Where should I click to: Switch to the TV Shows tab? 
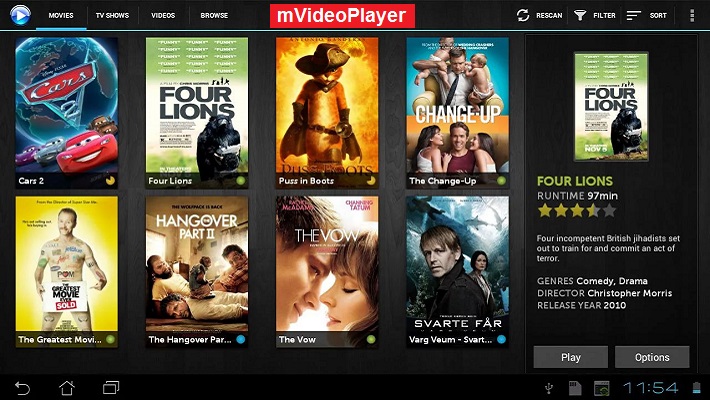click(x=112, y=15)
